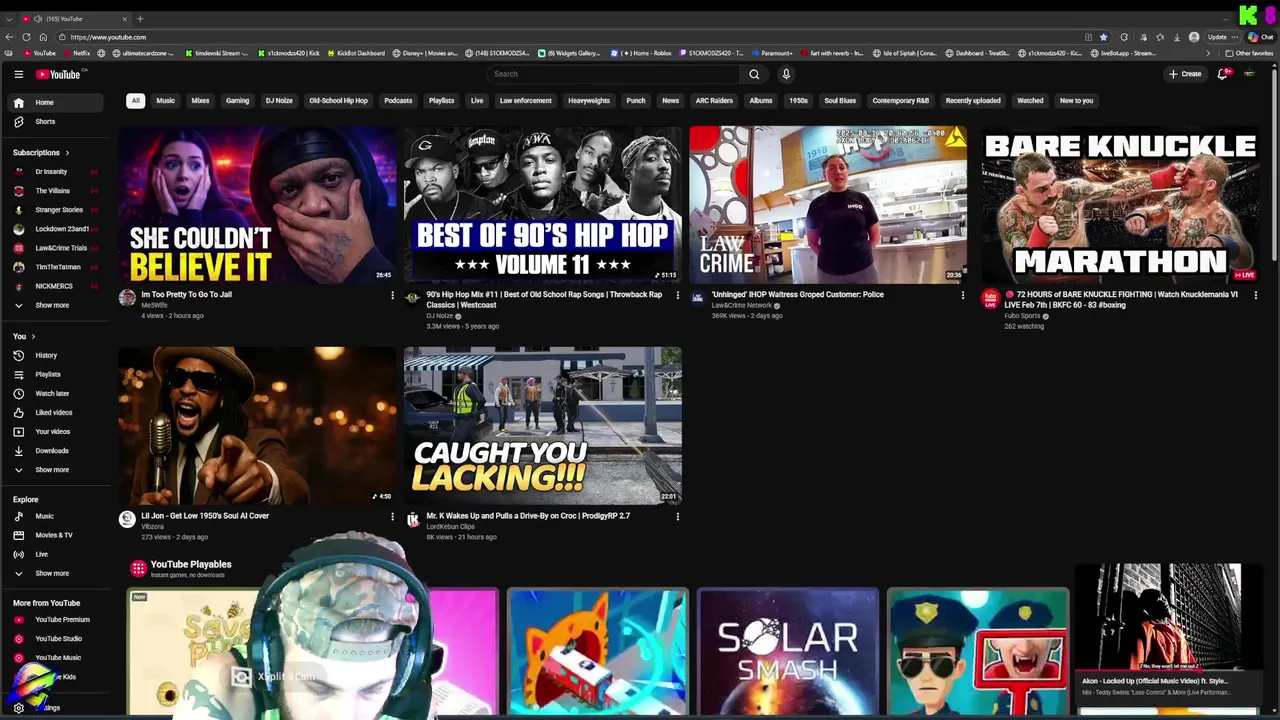Open Live under Explore
This screenshot has height=720, width=1280.
57,554
